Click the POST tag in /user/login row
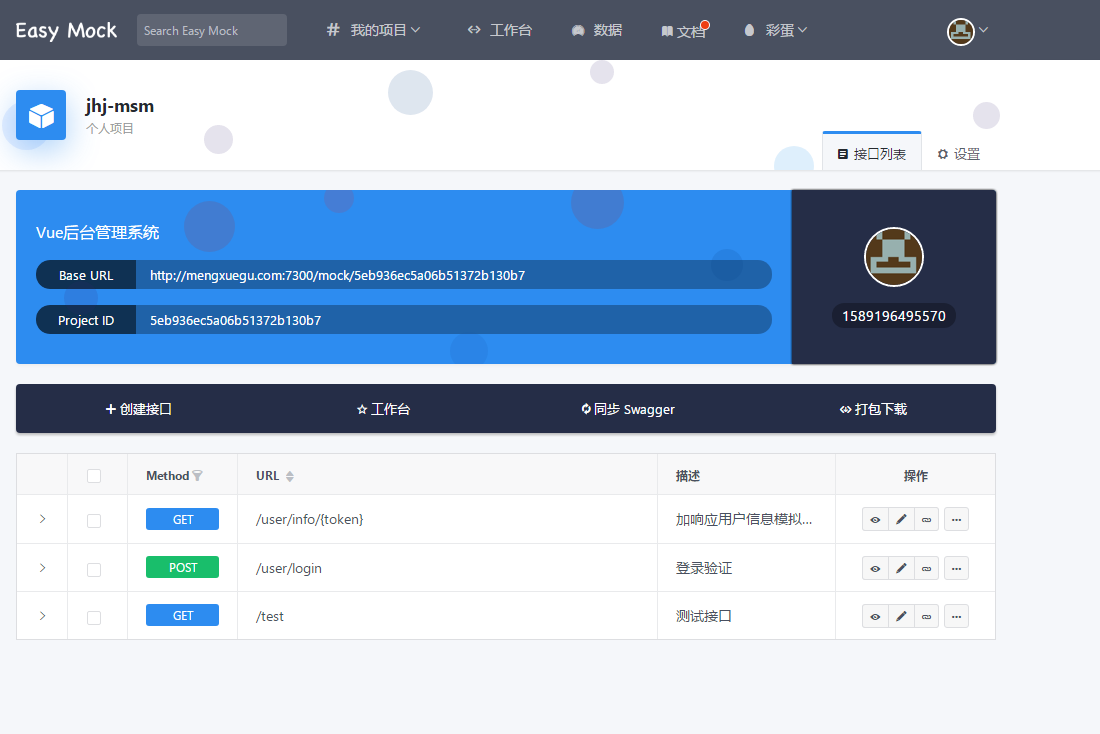Viewport: 1100px width, 734px height. pyautogui.click(x=182, y=567)
